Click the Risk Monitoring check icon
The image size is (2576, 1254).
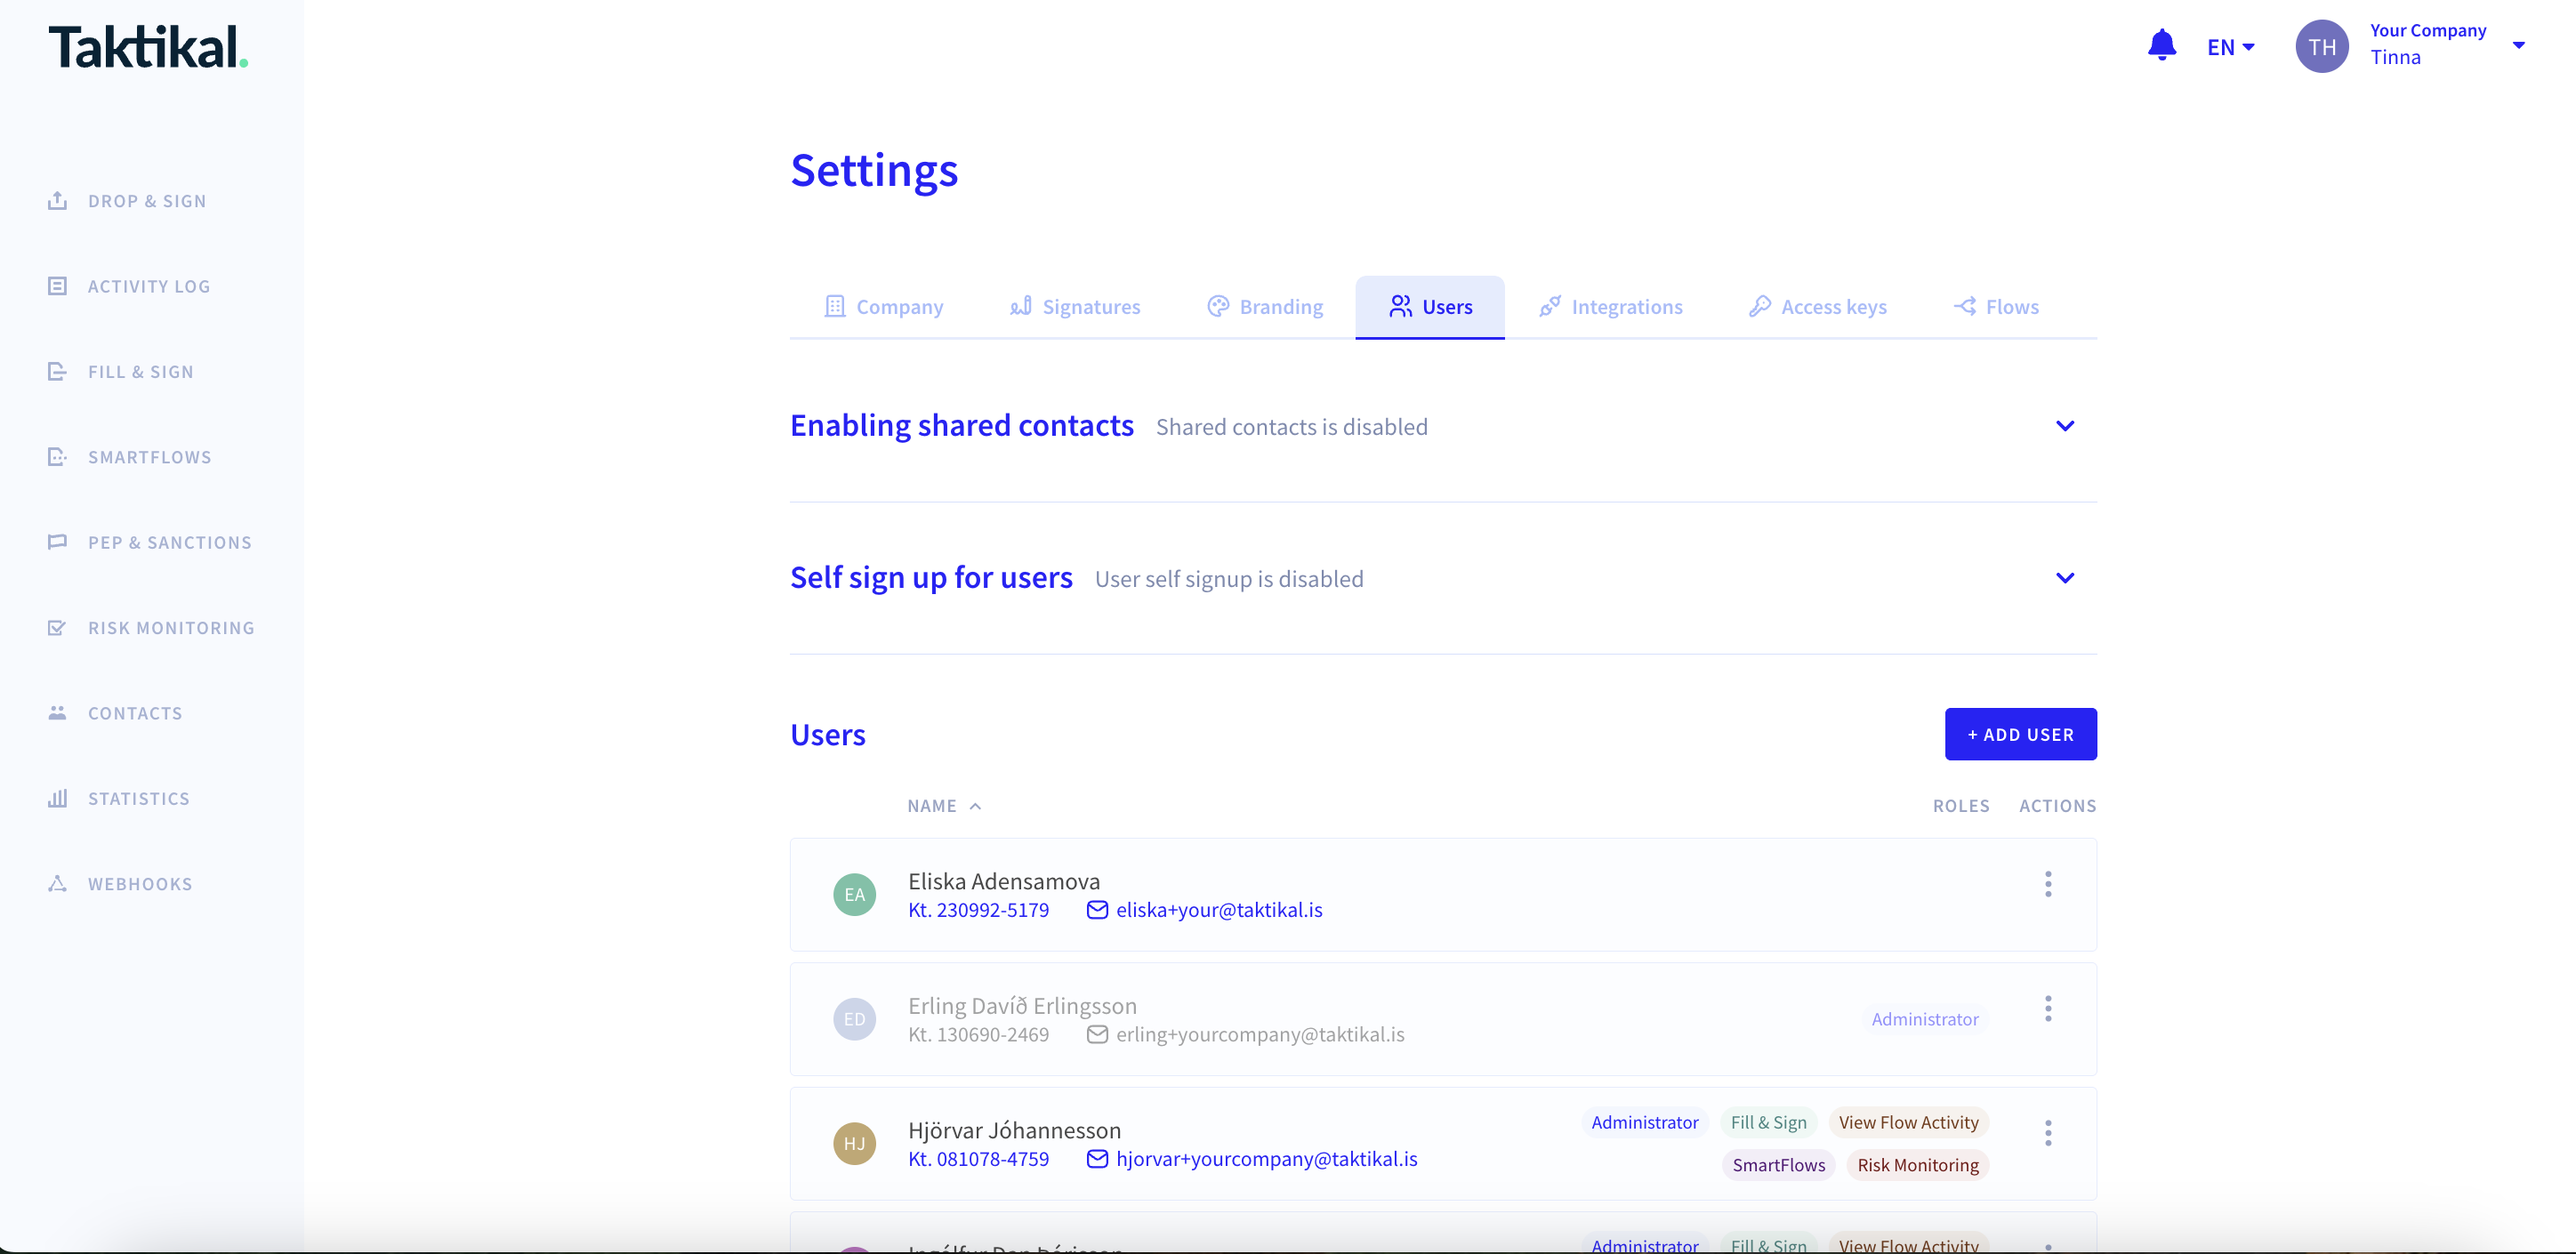point(57,628)
